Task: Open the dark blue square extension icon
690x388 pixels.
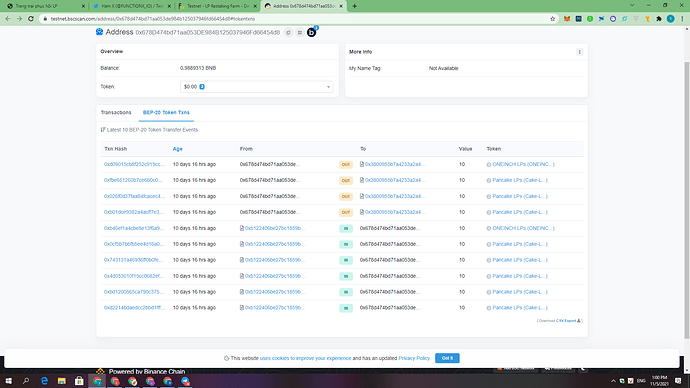Action: pyautogui.click(x=578, y=19)
